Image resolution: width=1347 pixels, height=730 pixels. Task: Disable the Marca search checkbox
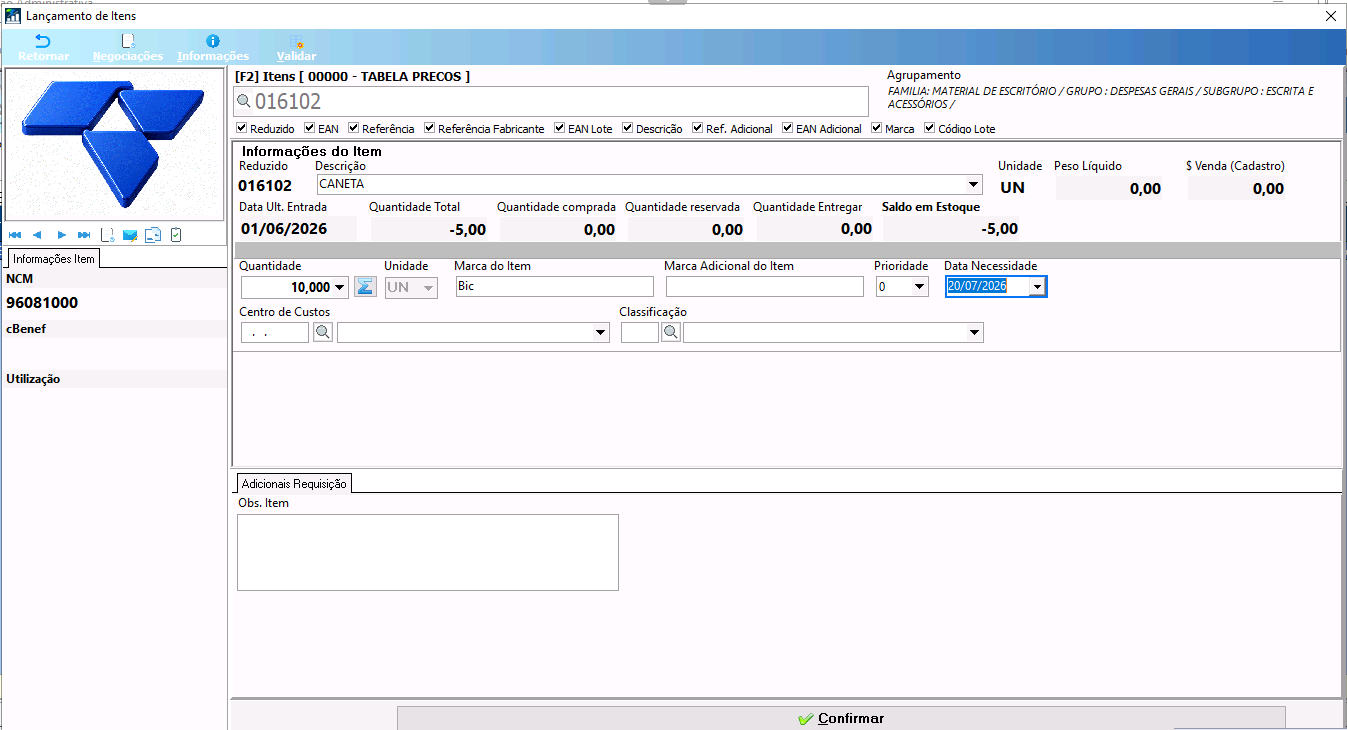(x=877, y=128)
